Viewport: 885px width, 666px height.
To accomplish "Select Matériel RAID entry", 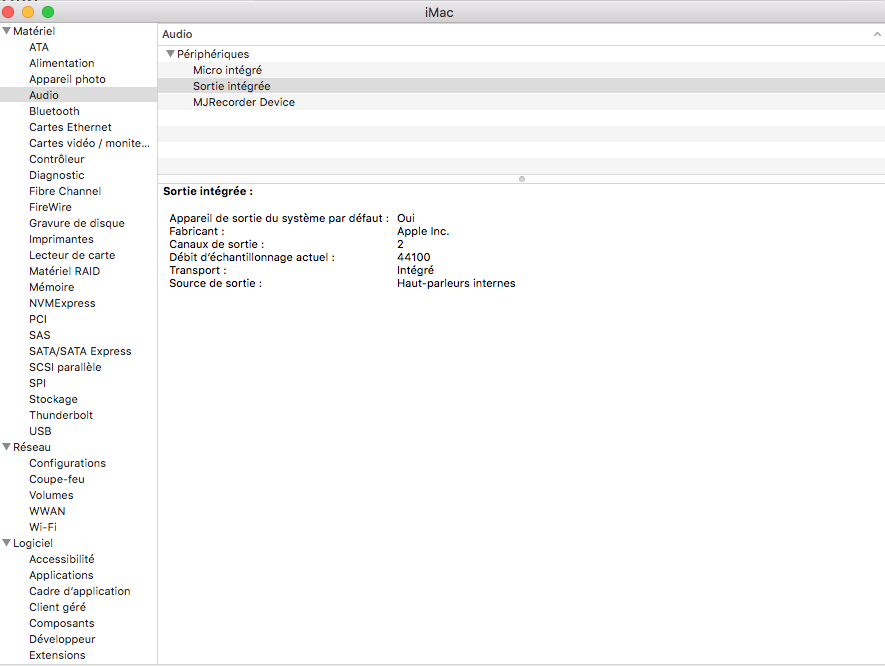I will [64, 271].
